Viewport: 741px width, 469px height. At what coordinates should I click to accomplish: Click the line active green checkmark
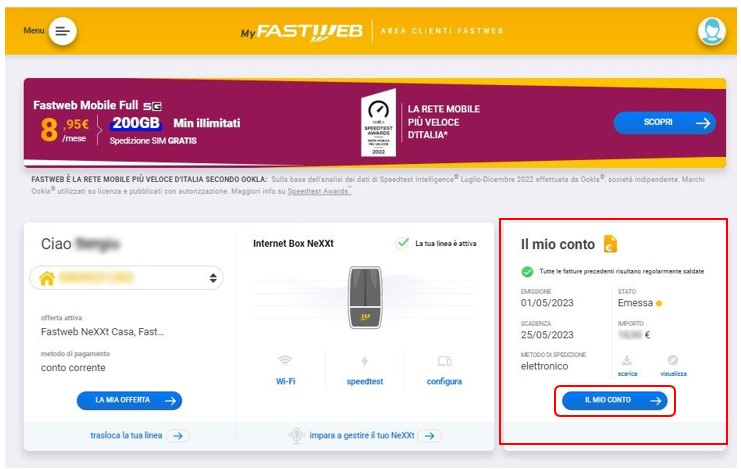[x=402, y=243]
